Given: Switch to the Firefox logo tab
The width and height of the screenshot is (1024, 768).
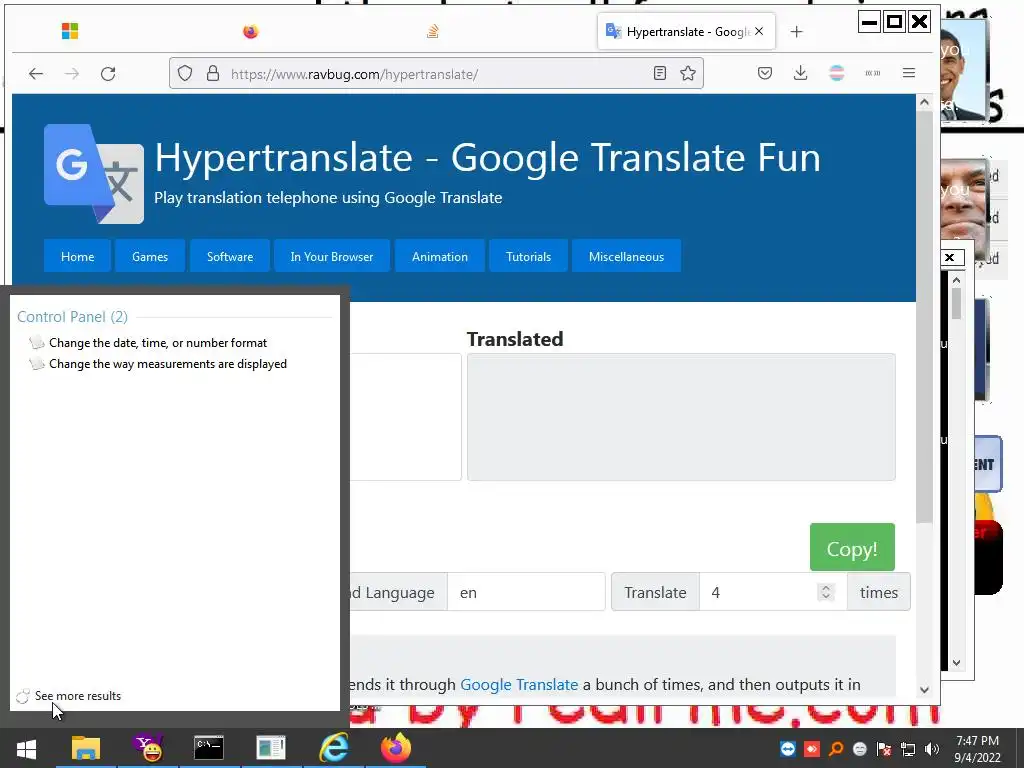Looking at the screenshot, I should (x=251, y=31).
